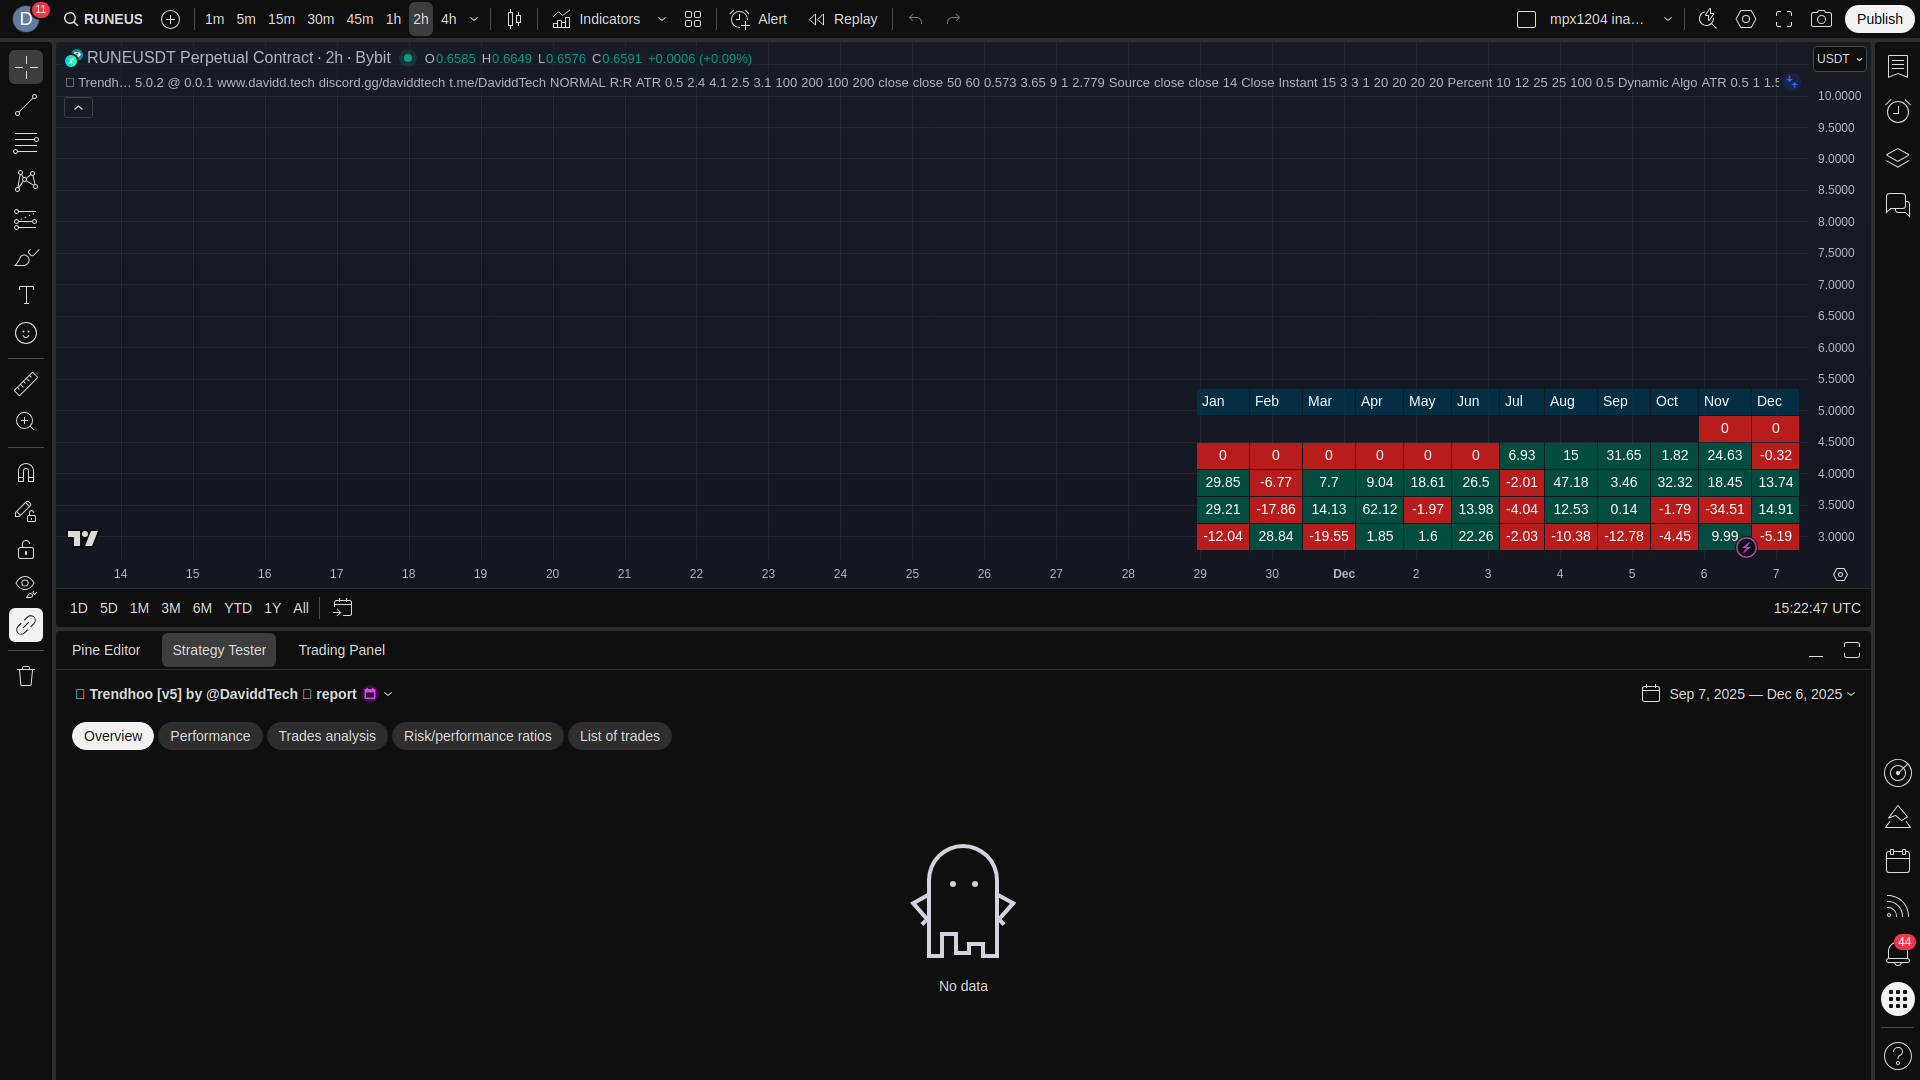Start bar Replay mode

[843, 19]
